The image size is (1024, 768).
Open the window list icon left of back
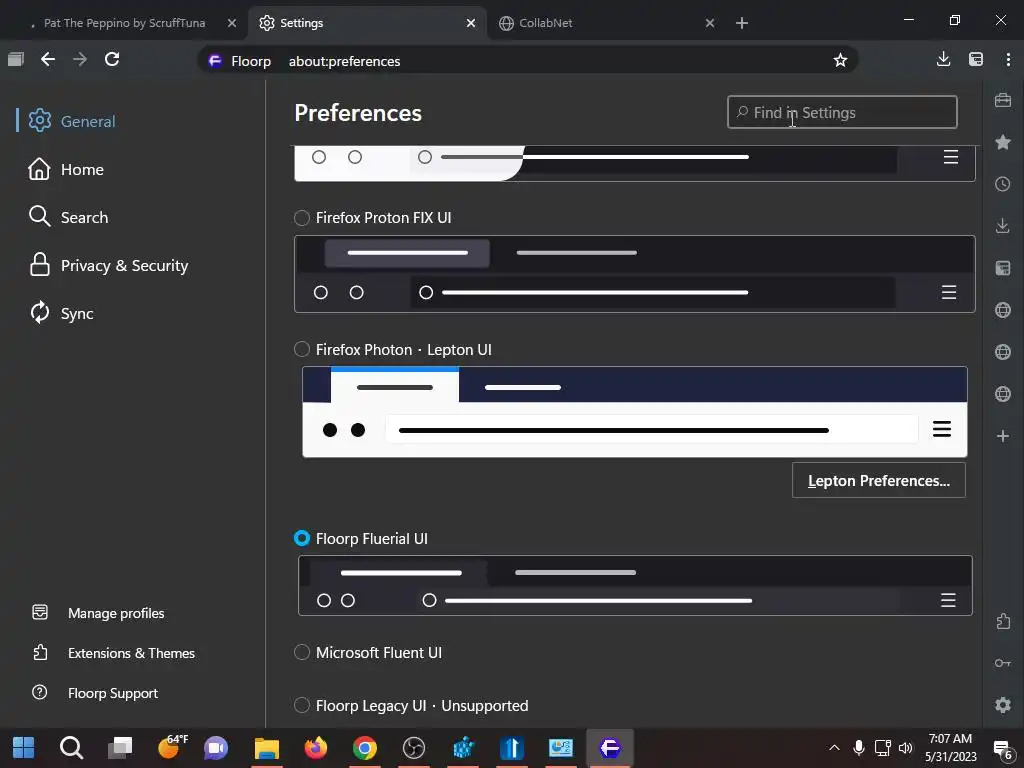point(16,59)
